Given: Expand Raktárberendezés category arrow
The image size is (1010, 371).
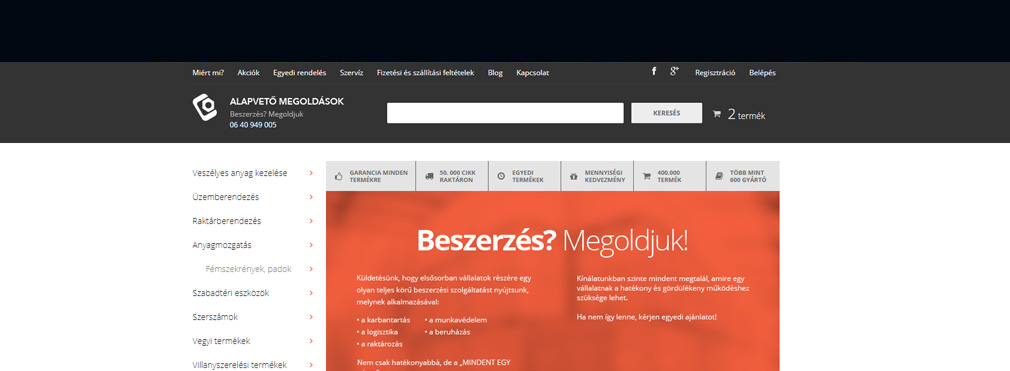Looking at the screenshot, I should (311, 221).
